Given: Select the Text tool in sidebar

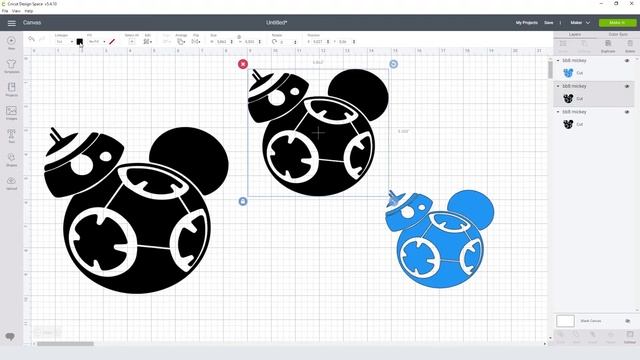Looking at the screenshot, I should point(11,136).
